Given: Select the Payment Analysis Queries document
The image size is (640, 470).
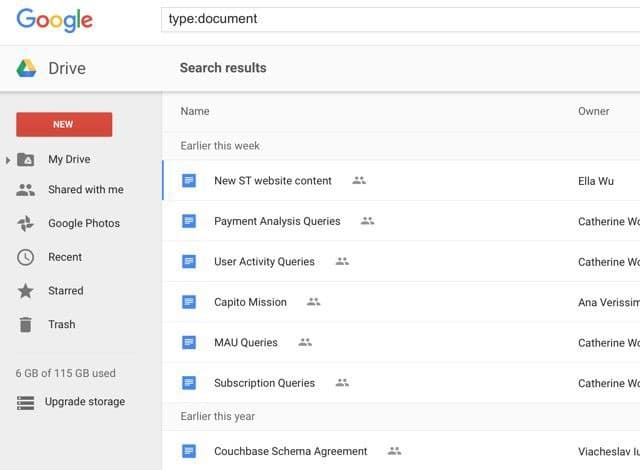Looking at the screenshot, I should (x=277, y=221).
